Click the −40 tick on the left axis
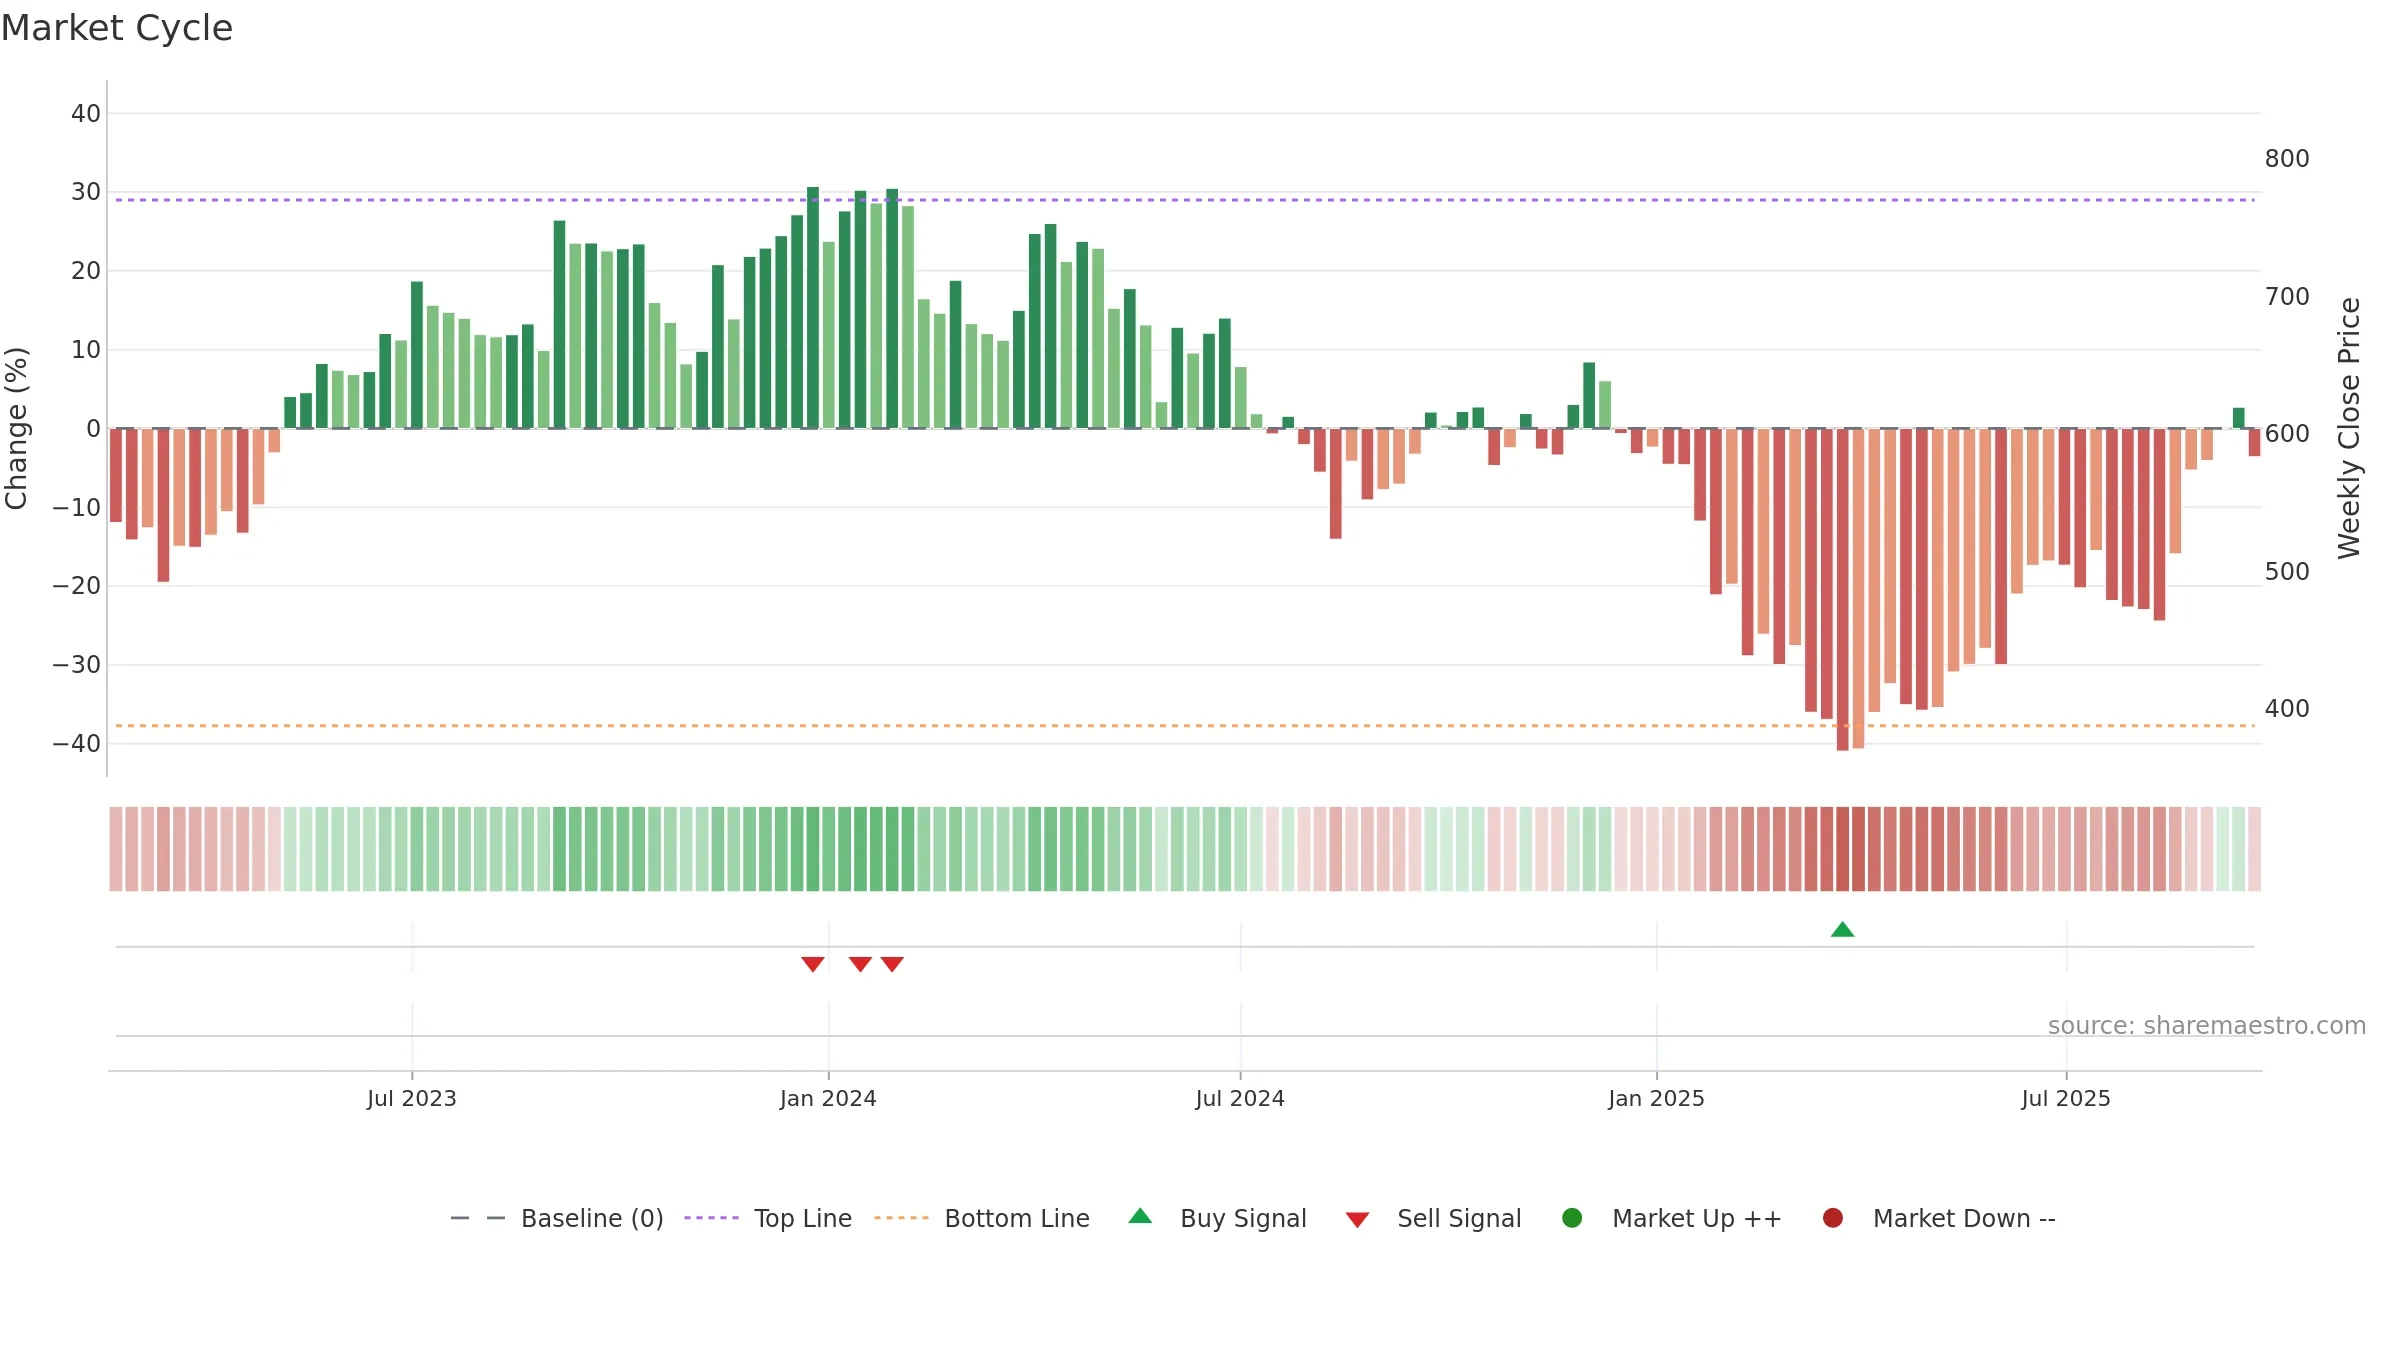This screenshot has height=1350, width=2400. coord(77,744)
